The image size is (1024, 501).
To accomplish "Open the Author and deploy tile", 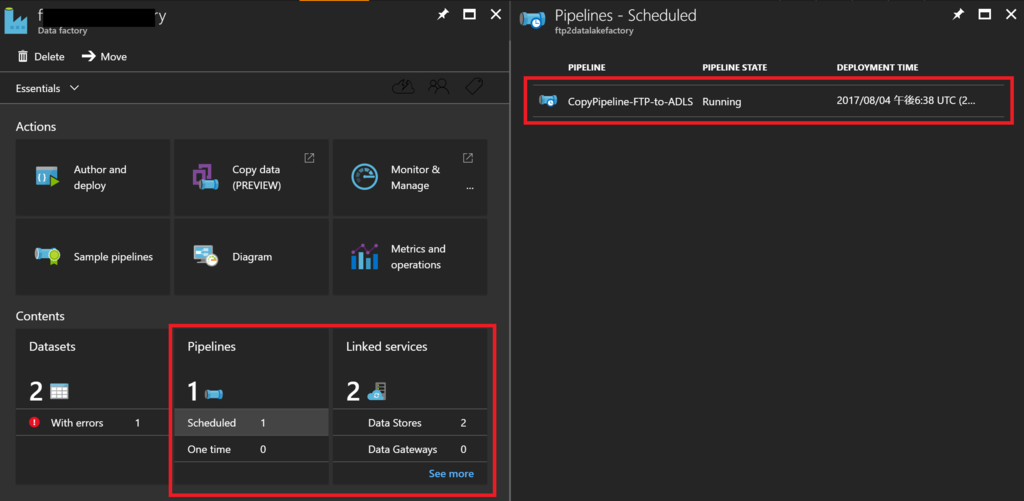I will (93, 177).
